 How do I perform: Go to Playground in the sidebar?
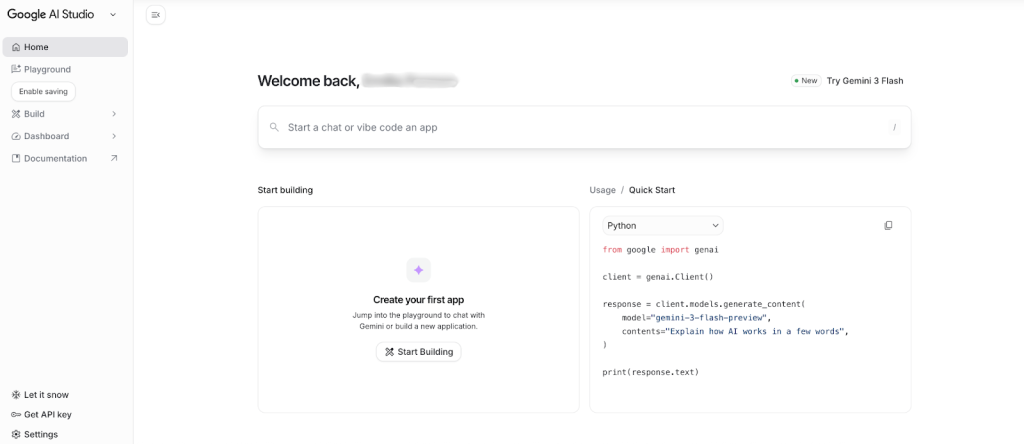[x=47, y=69]
